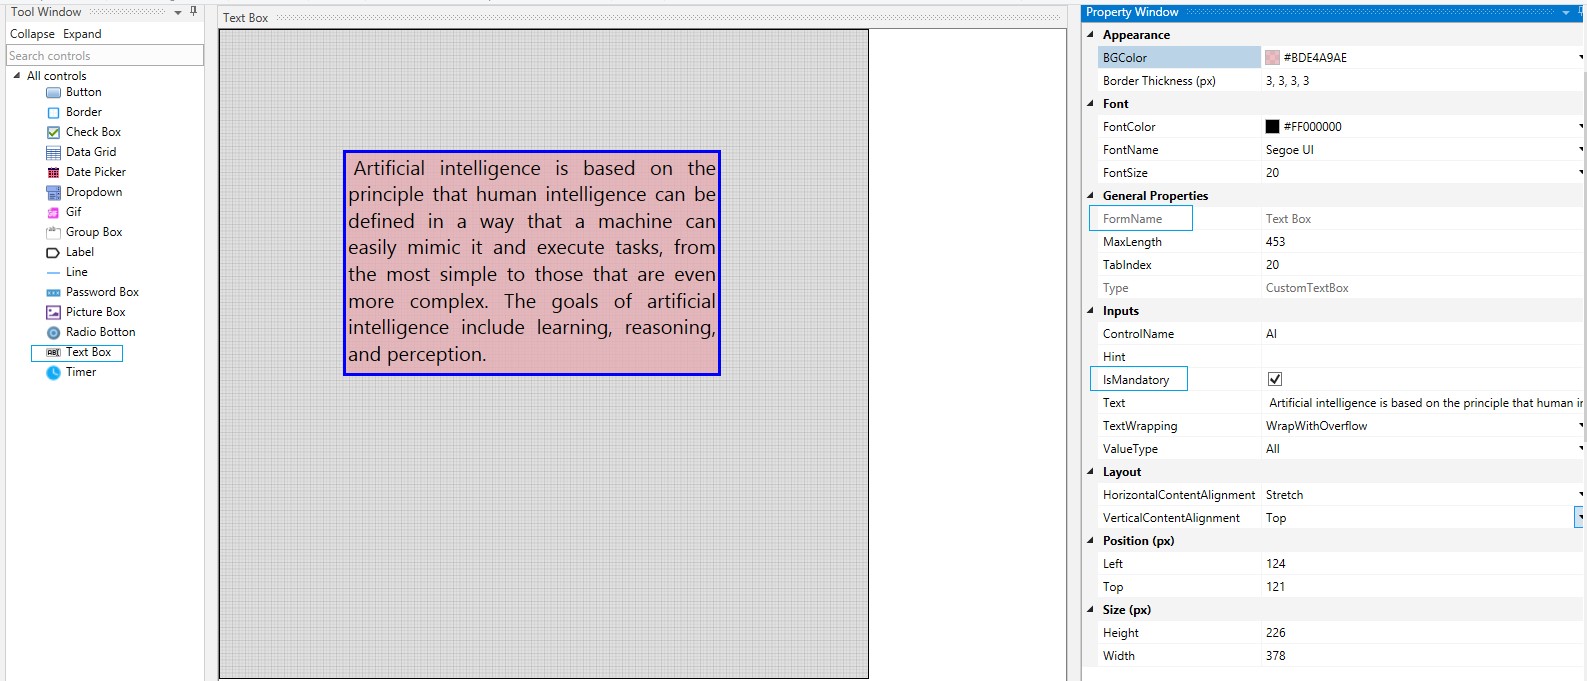Choose the Dropdown control icon
1587x681 pixels.
(53, 193)
